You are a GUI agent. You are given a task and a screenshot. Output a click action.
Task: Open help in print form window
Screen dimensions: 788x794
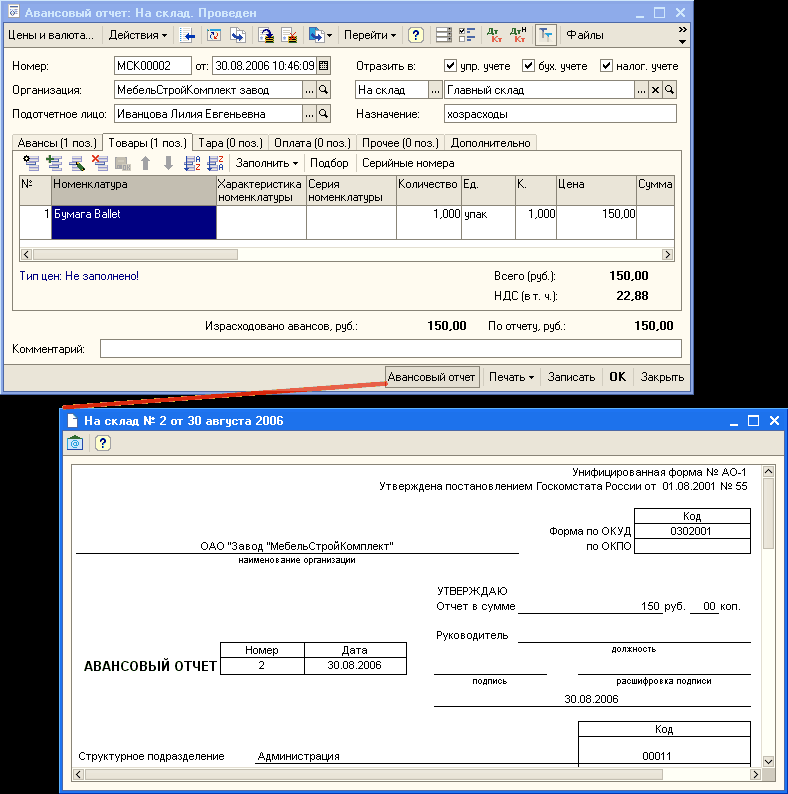pyautogui.click(x=103, y=443)
